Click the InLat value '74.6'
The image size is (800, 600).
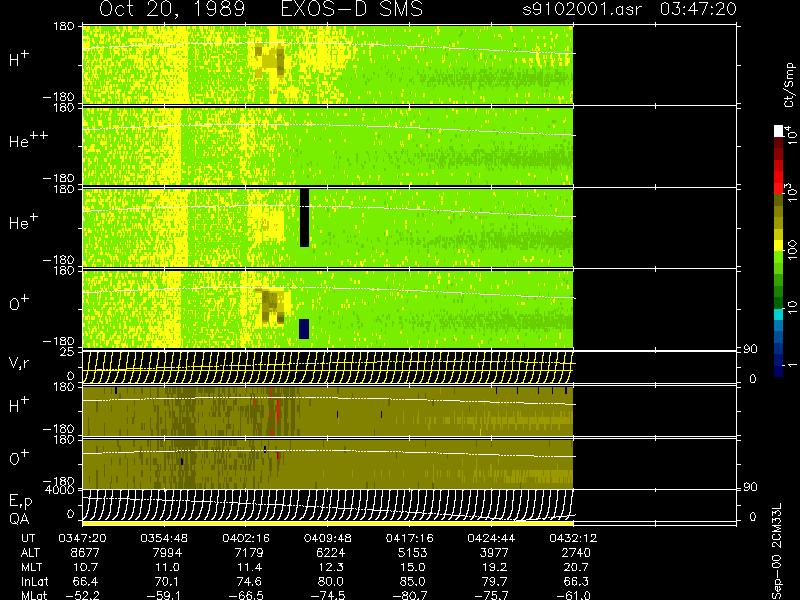(x=249, y=582)
